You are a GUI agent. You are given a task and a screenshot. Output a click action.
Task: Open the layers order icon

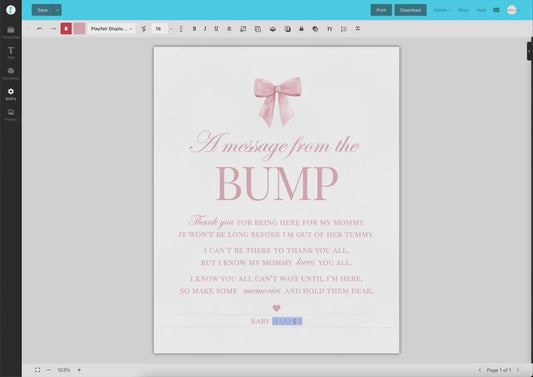[x=273, y=29]
